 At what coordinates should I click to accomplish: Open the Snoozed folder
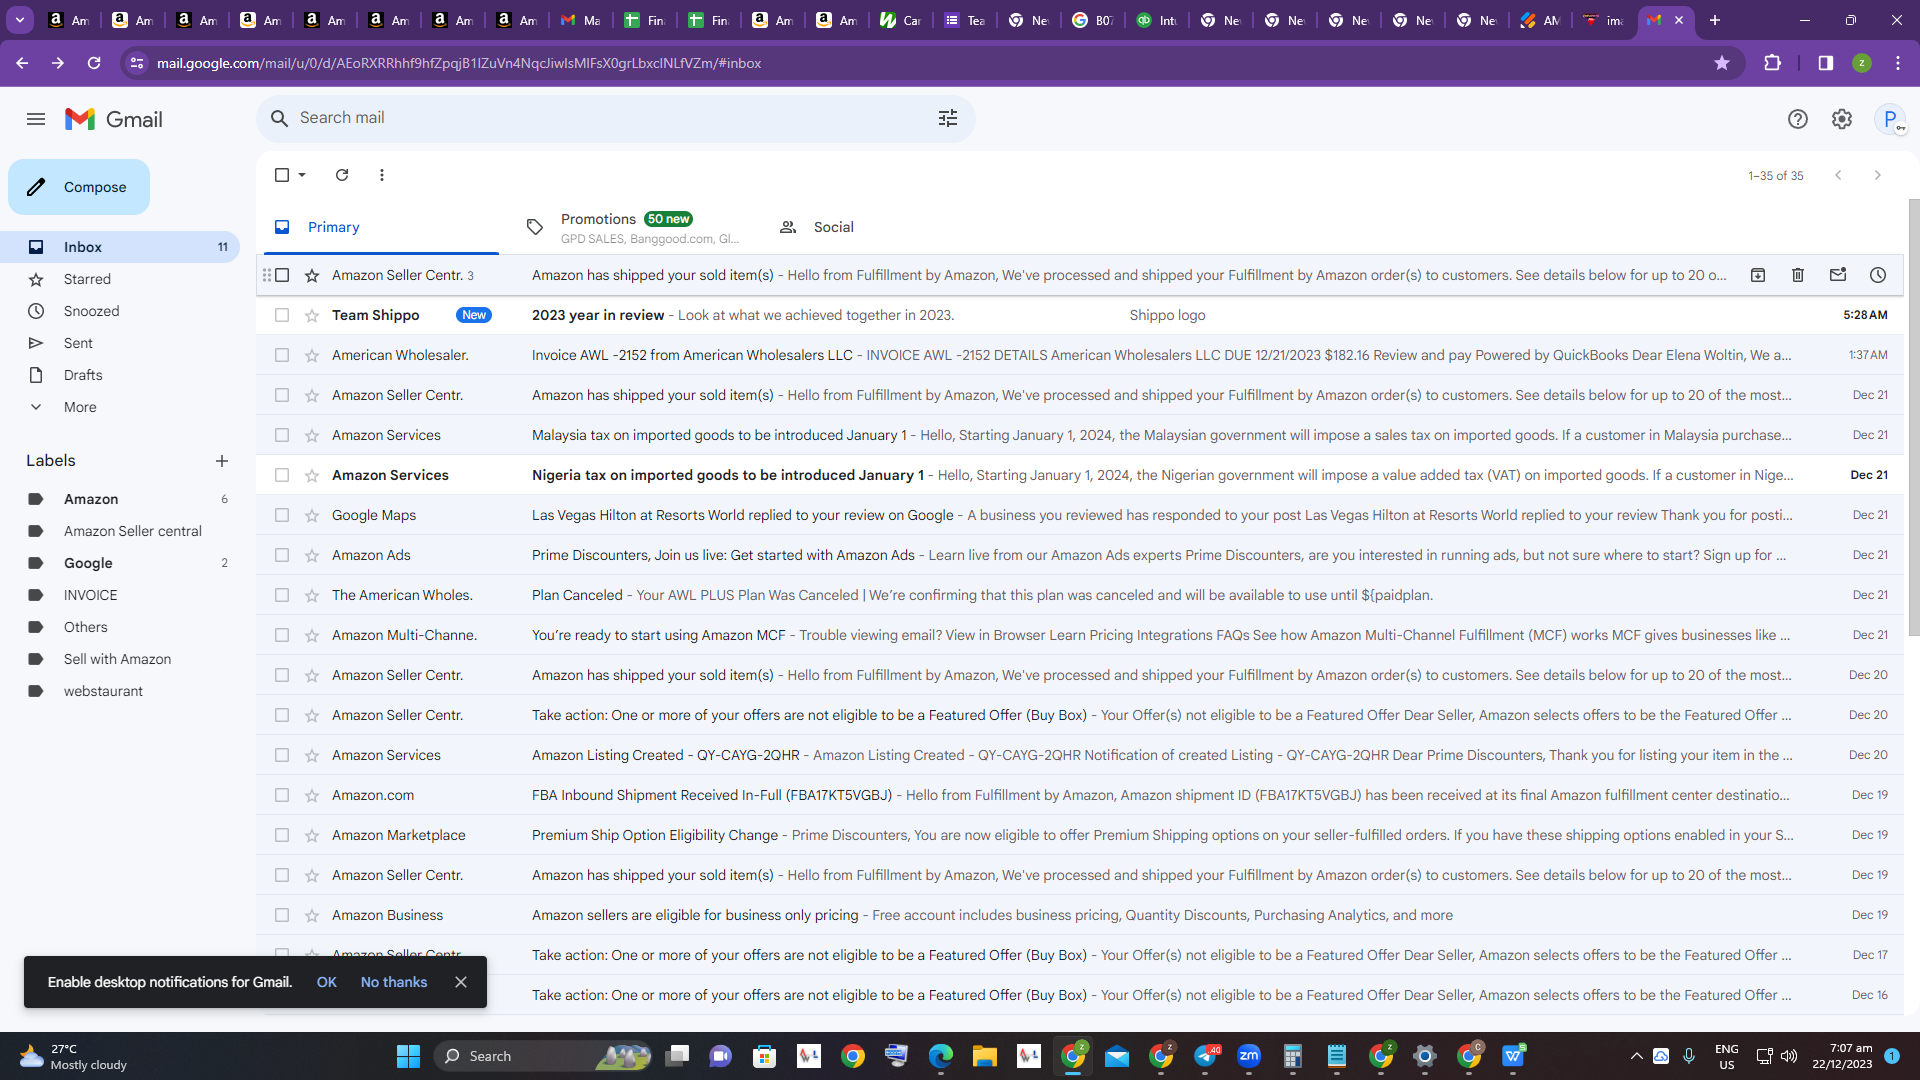point(91,311)
